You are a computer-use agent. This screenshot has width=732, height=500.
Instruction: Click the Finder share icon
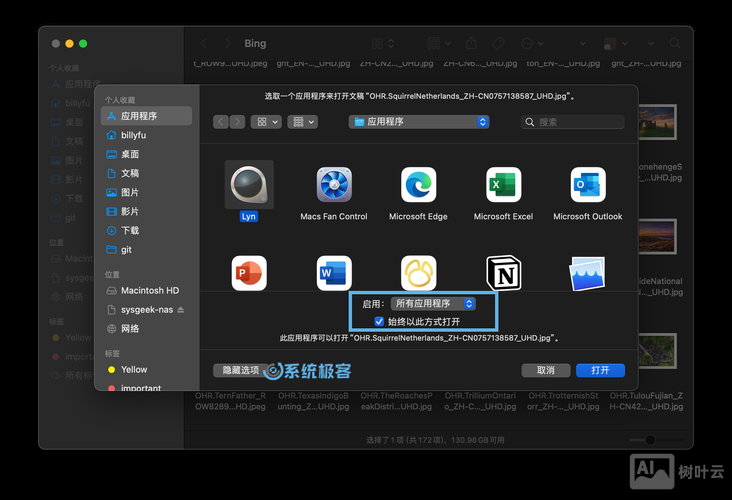point(471,43)
